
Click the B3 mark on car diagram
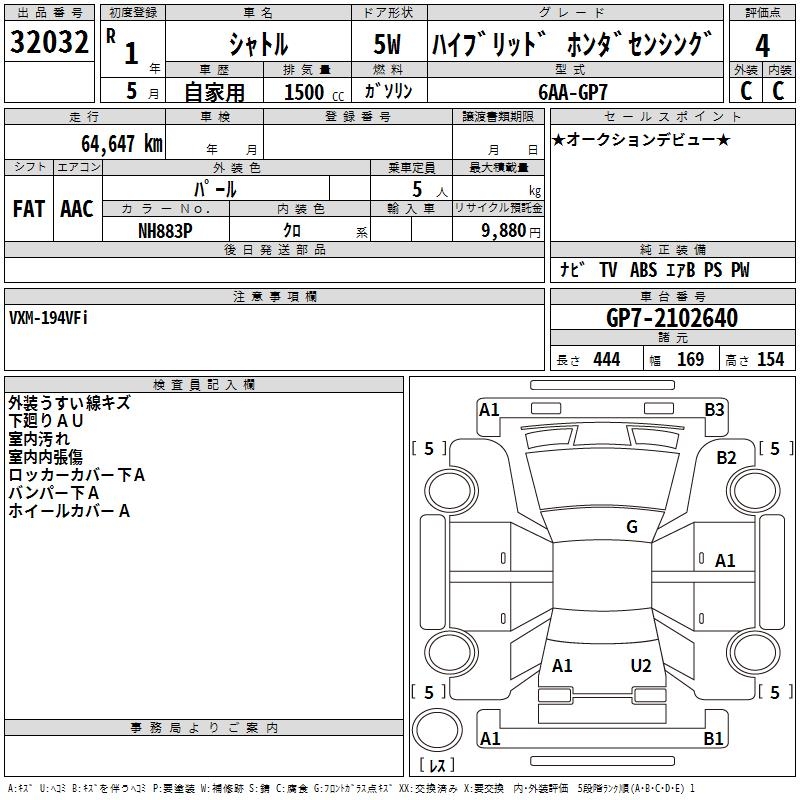714,409
